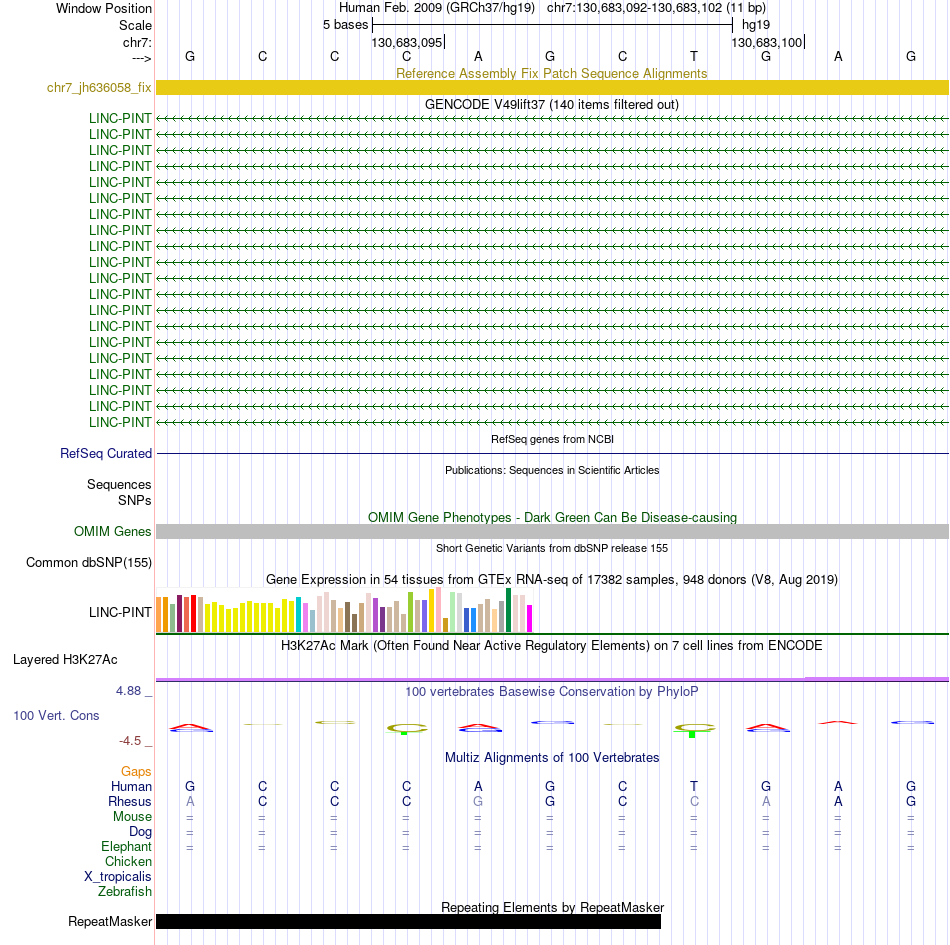Click the tall dark green GTEx expression bar

[x=508, y=610]
